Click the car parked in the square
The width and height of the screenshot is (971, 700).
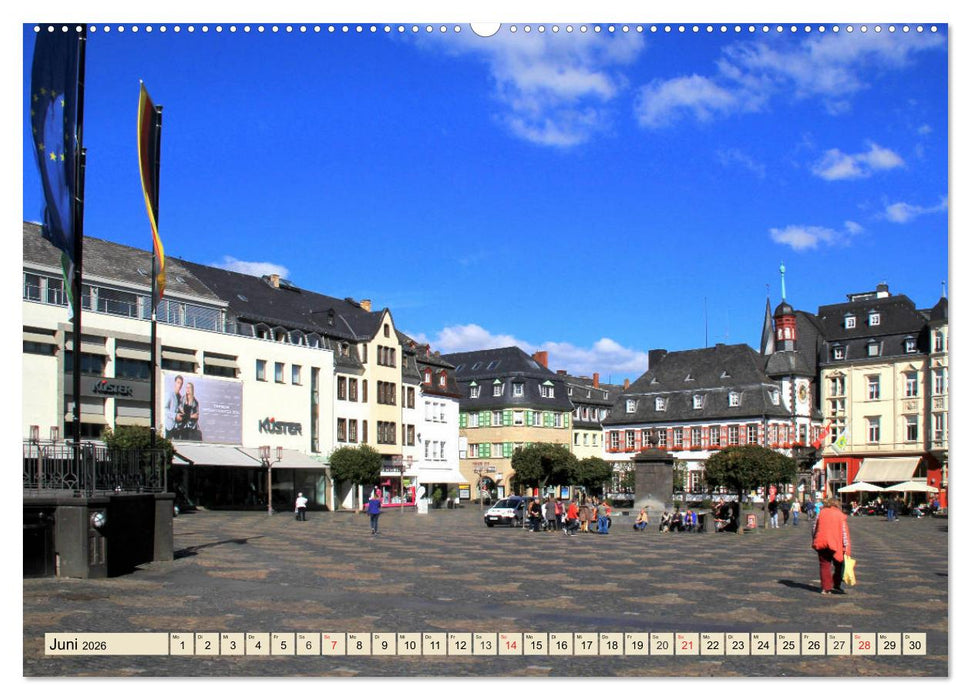pos(505,511)
